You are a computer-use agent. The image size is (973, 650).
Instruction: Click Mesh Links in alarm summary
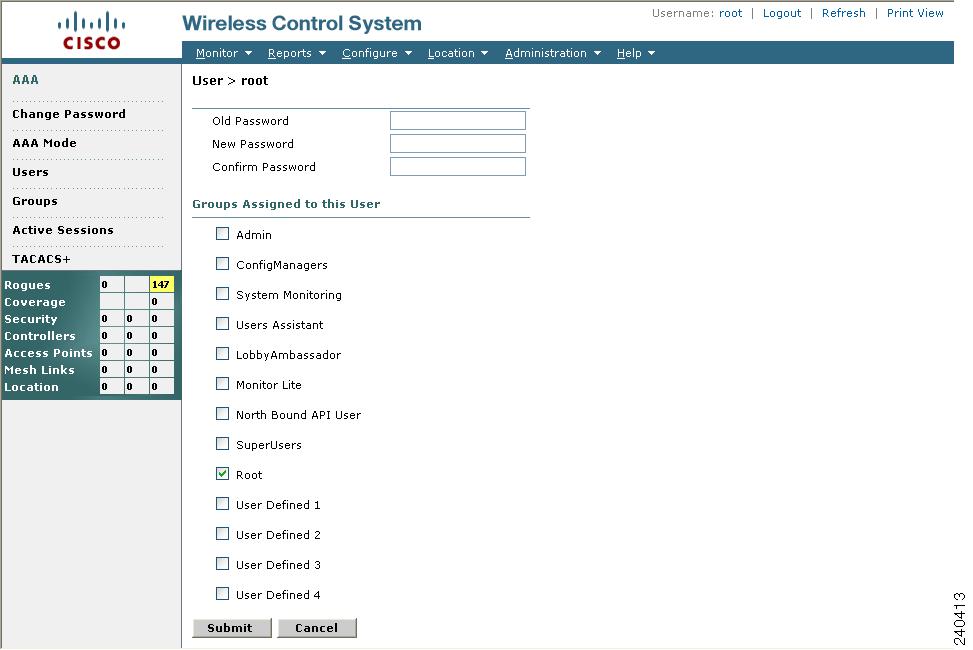39,370
